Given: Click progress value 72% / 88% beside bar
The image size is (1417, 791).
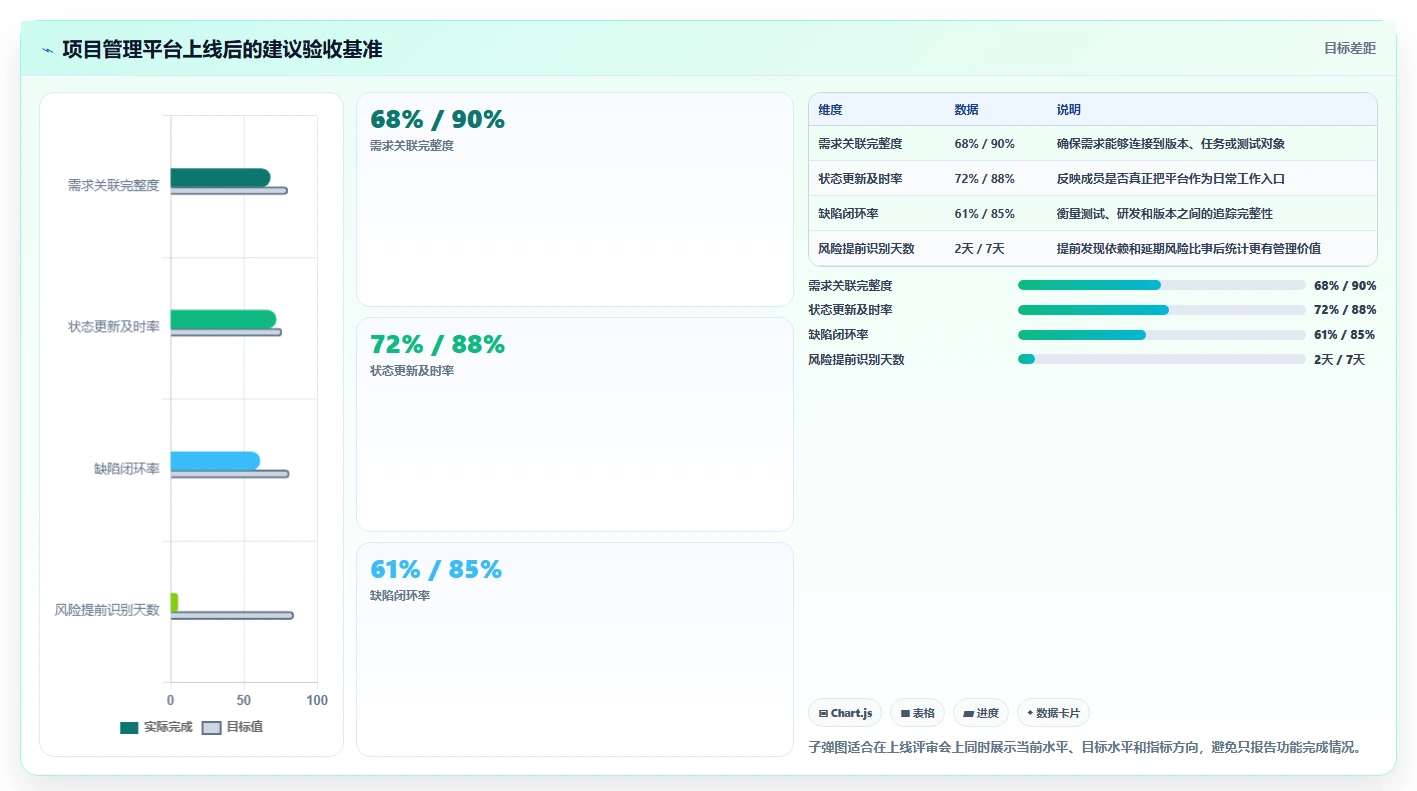Looking at the screenshot, I should click(x=1345, y=310).
